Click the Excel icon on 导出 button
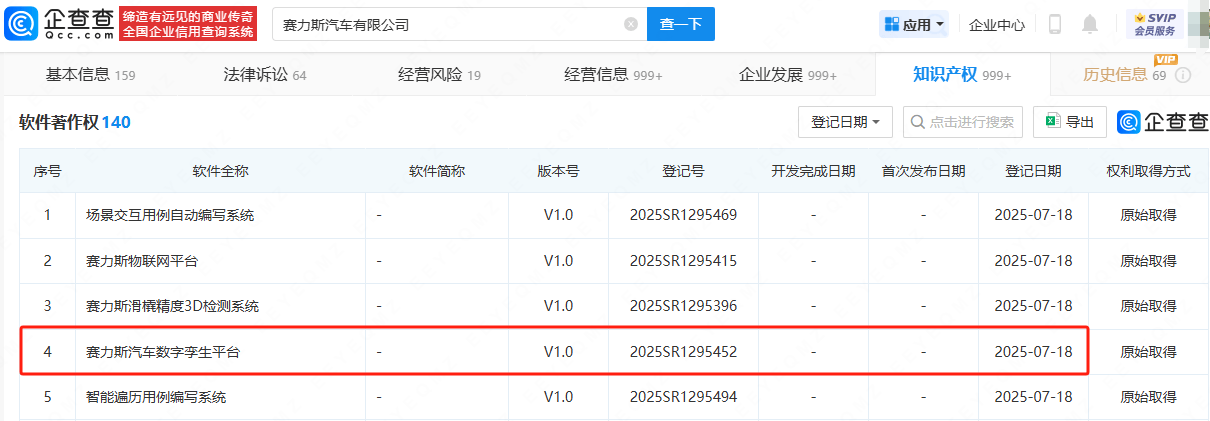 pos(1052,122)
